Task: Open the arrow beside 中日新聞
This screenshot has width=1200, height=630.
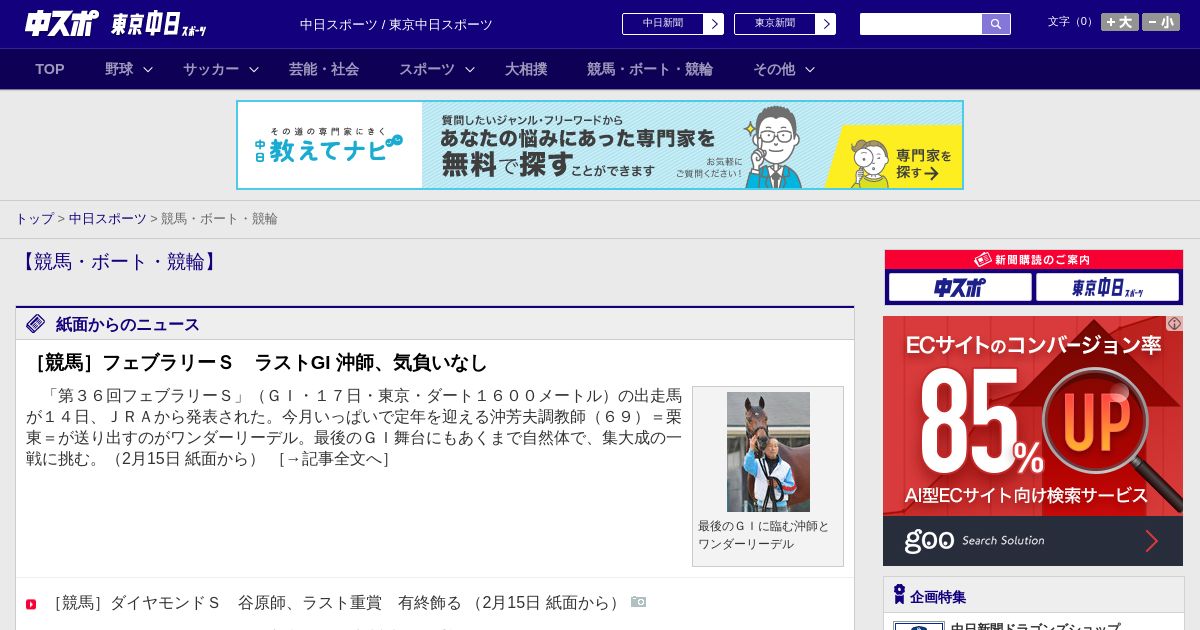Action: point(714,24)
